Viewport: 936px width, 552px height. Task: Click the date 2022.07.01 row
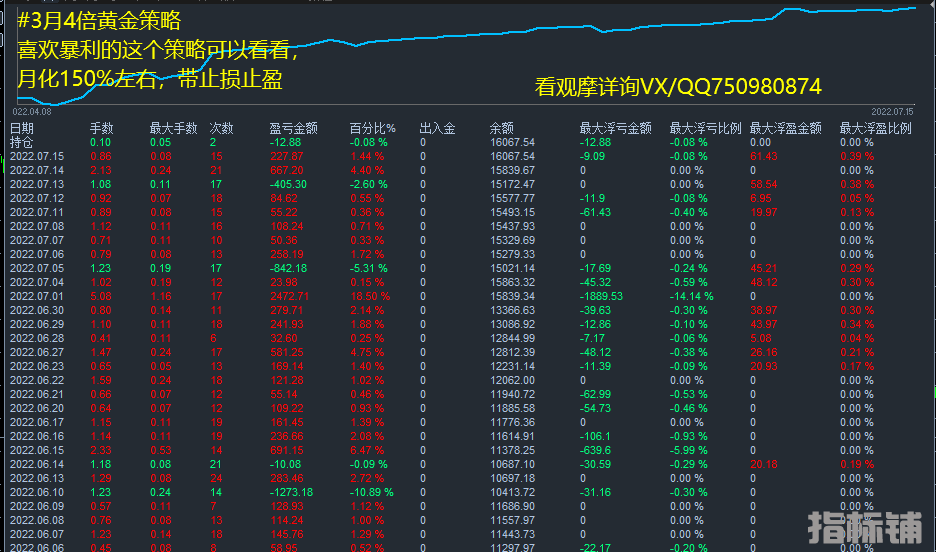click(x=37, y=297)
